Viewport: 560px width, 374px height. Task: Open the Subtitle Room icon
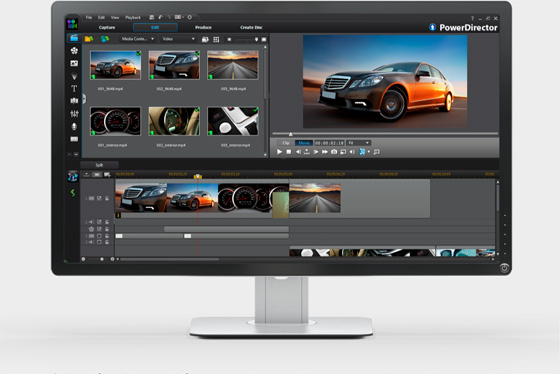(x=74, y=139)
